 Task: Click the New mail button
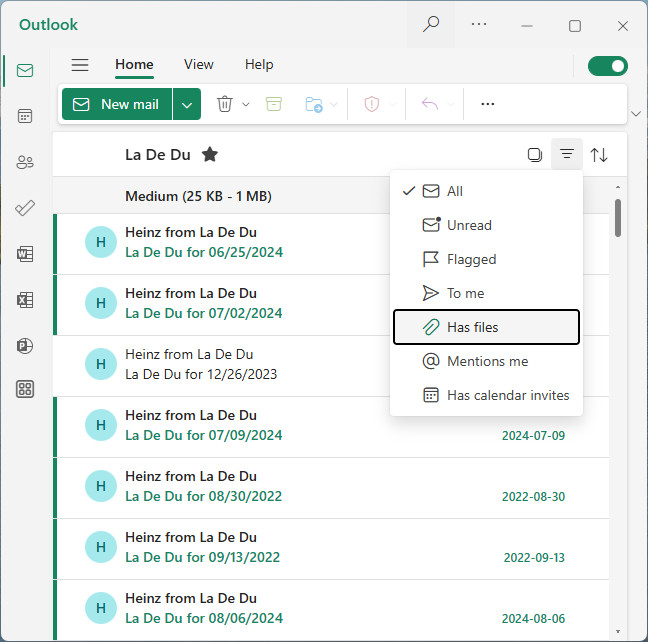coord(117,104)
